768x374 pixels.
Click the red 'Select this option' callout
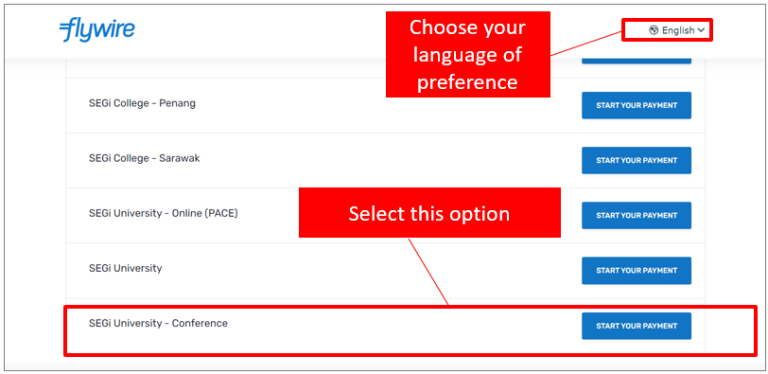click(430, 213)
